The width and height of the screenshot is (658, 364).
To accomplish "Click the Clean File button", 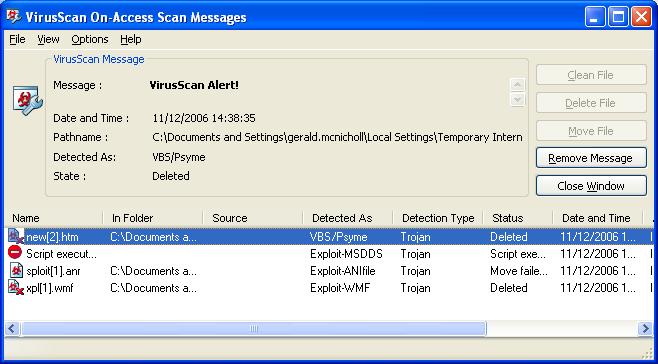I will click(591, 75).
